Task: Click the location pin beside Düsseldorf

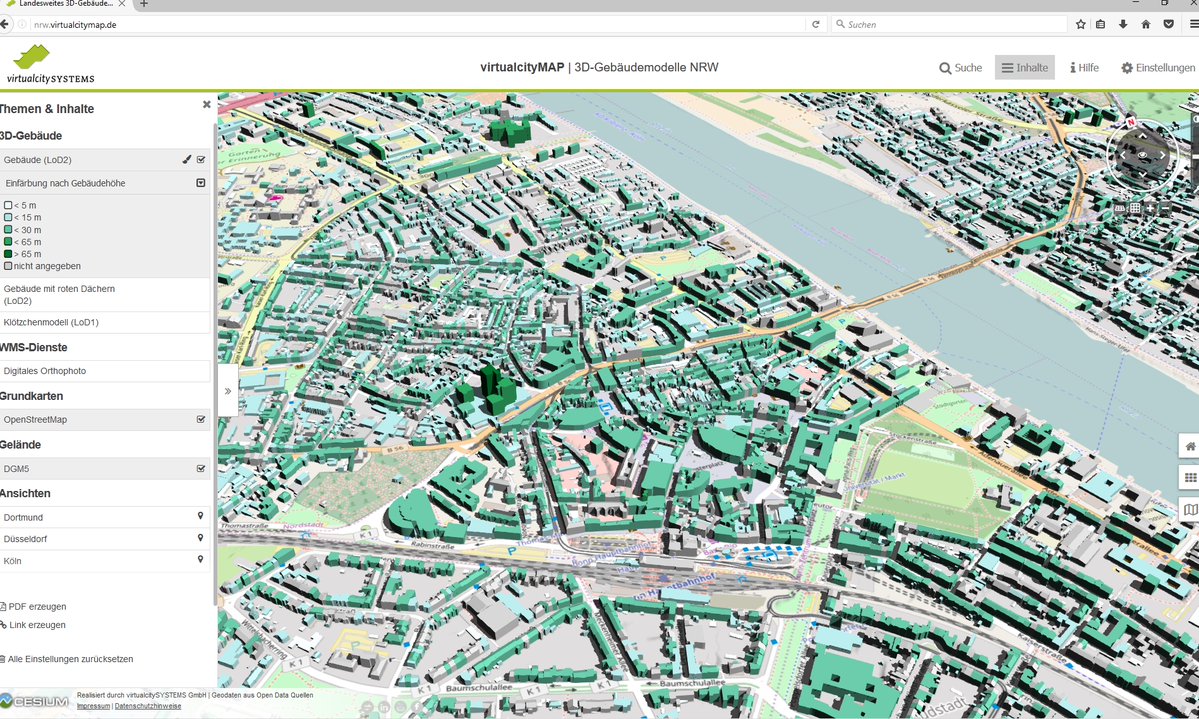Action: coord(200,538)
